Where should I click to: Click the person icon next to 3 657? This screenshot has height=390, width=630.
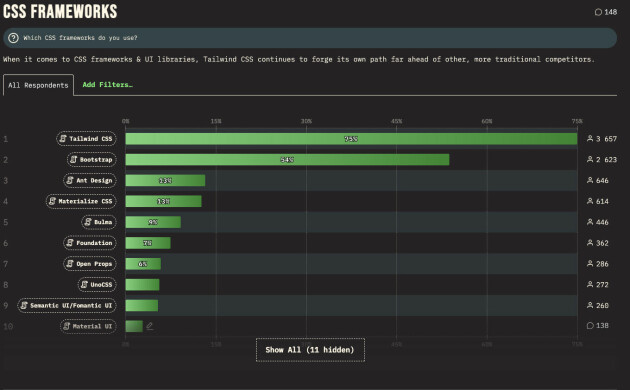point(590,139)
